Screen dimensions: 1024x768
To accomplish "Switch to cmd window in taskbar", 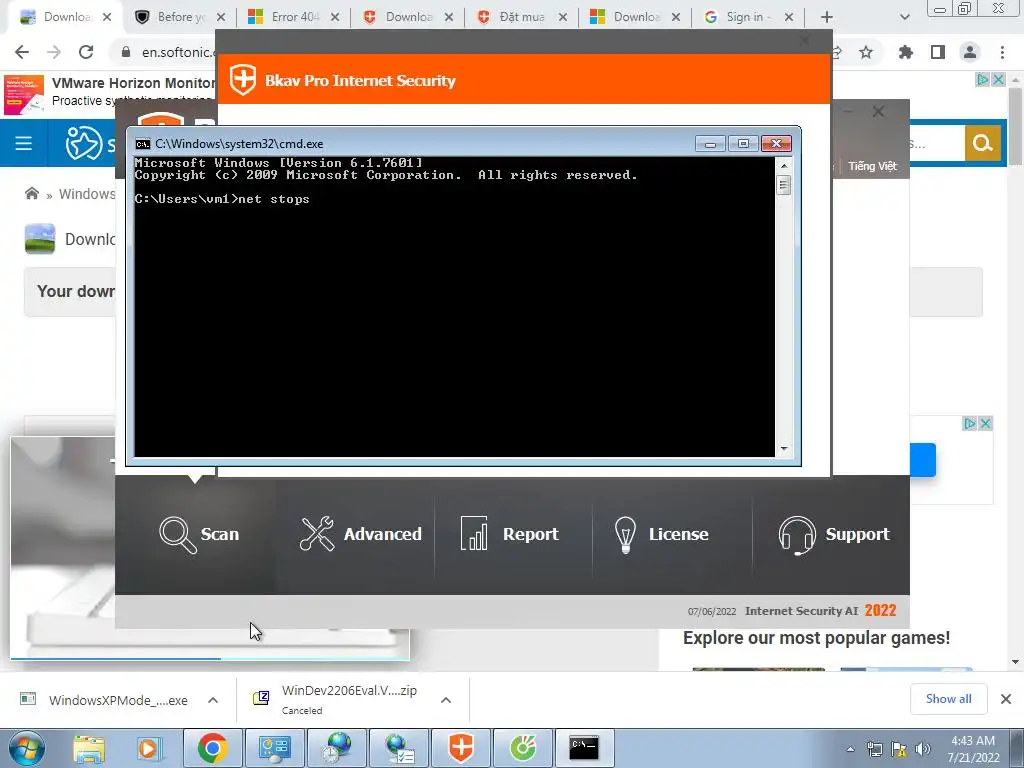I will (x=584, y=748).
